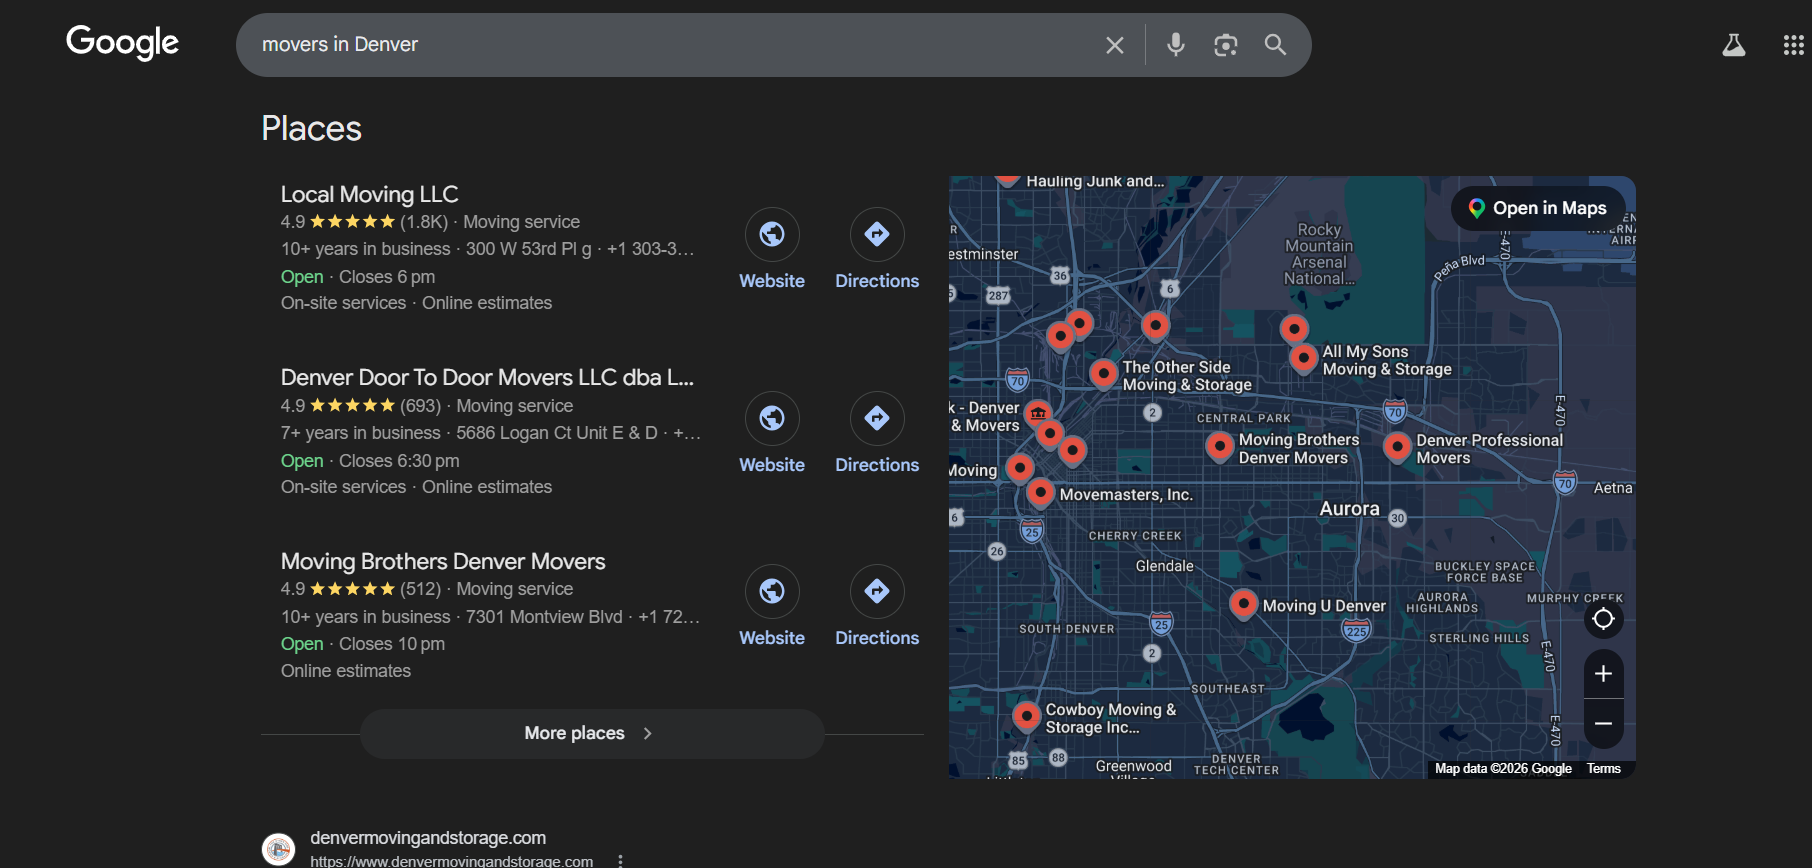
Task: Open Local Moving LLC listing title
Action: (x=369, y=194)
